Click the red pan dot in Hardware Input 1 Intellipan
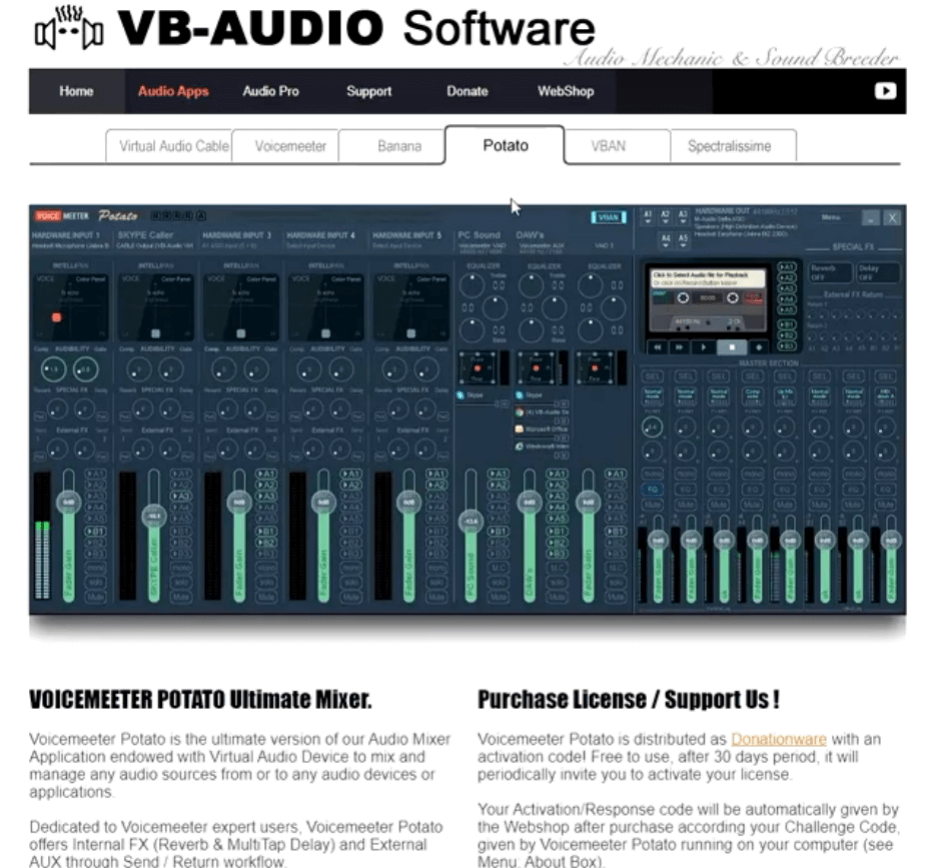This screenshot has width=936, height=868. click(57, 317)
